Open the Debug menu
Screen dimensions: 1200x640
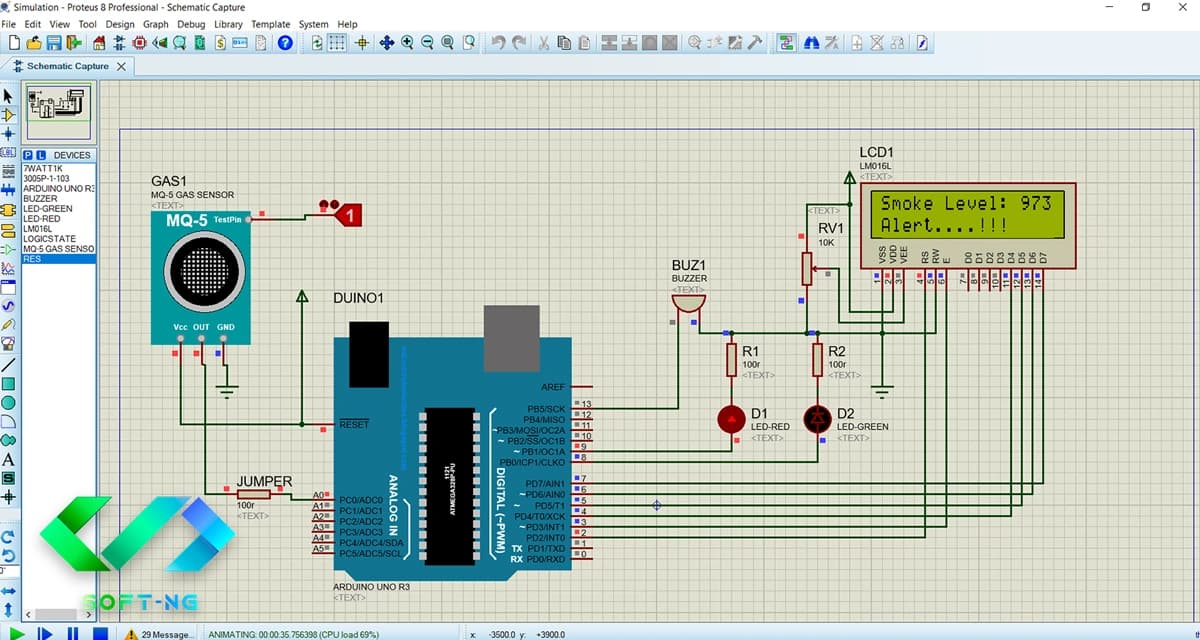[190, 24]
